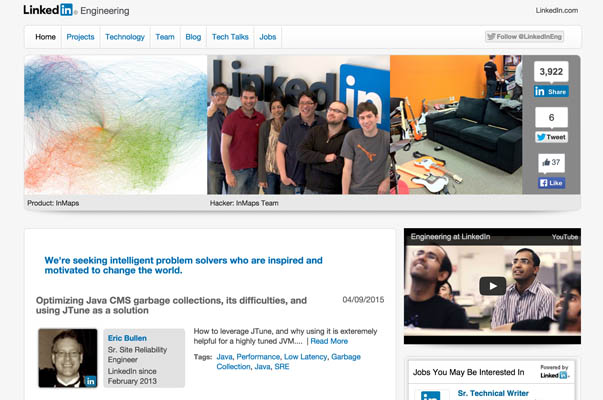The width and height of the screenshot is (603, 400).
Task: Select the Tech Talks tab
Action: [x=230, y=37]
